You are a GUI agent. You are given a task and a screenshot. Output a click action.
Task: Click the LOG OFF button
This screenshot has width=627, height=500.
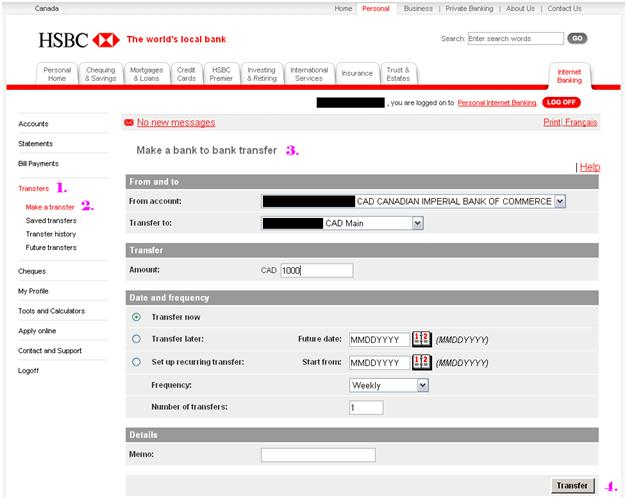tap(561, 102)
